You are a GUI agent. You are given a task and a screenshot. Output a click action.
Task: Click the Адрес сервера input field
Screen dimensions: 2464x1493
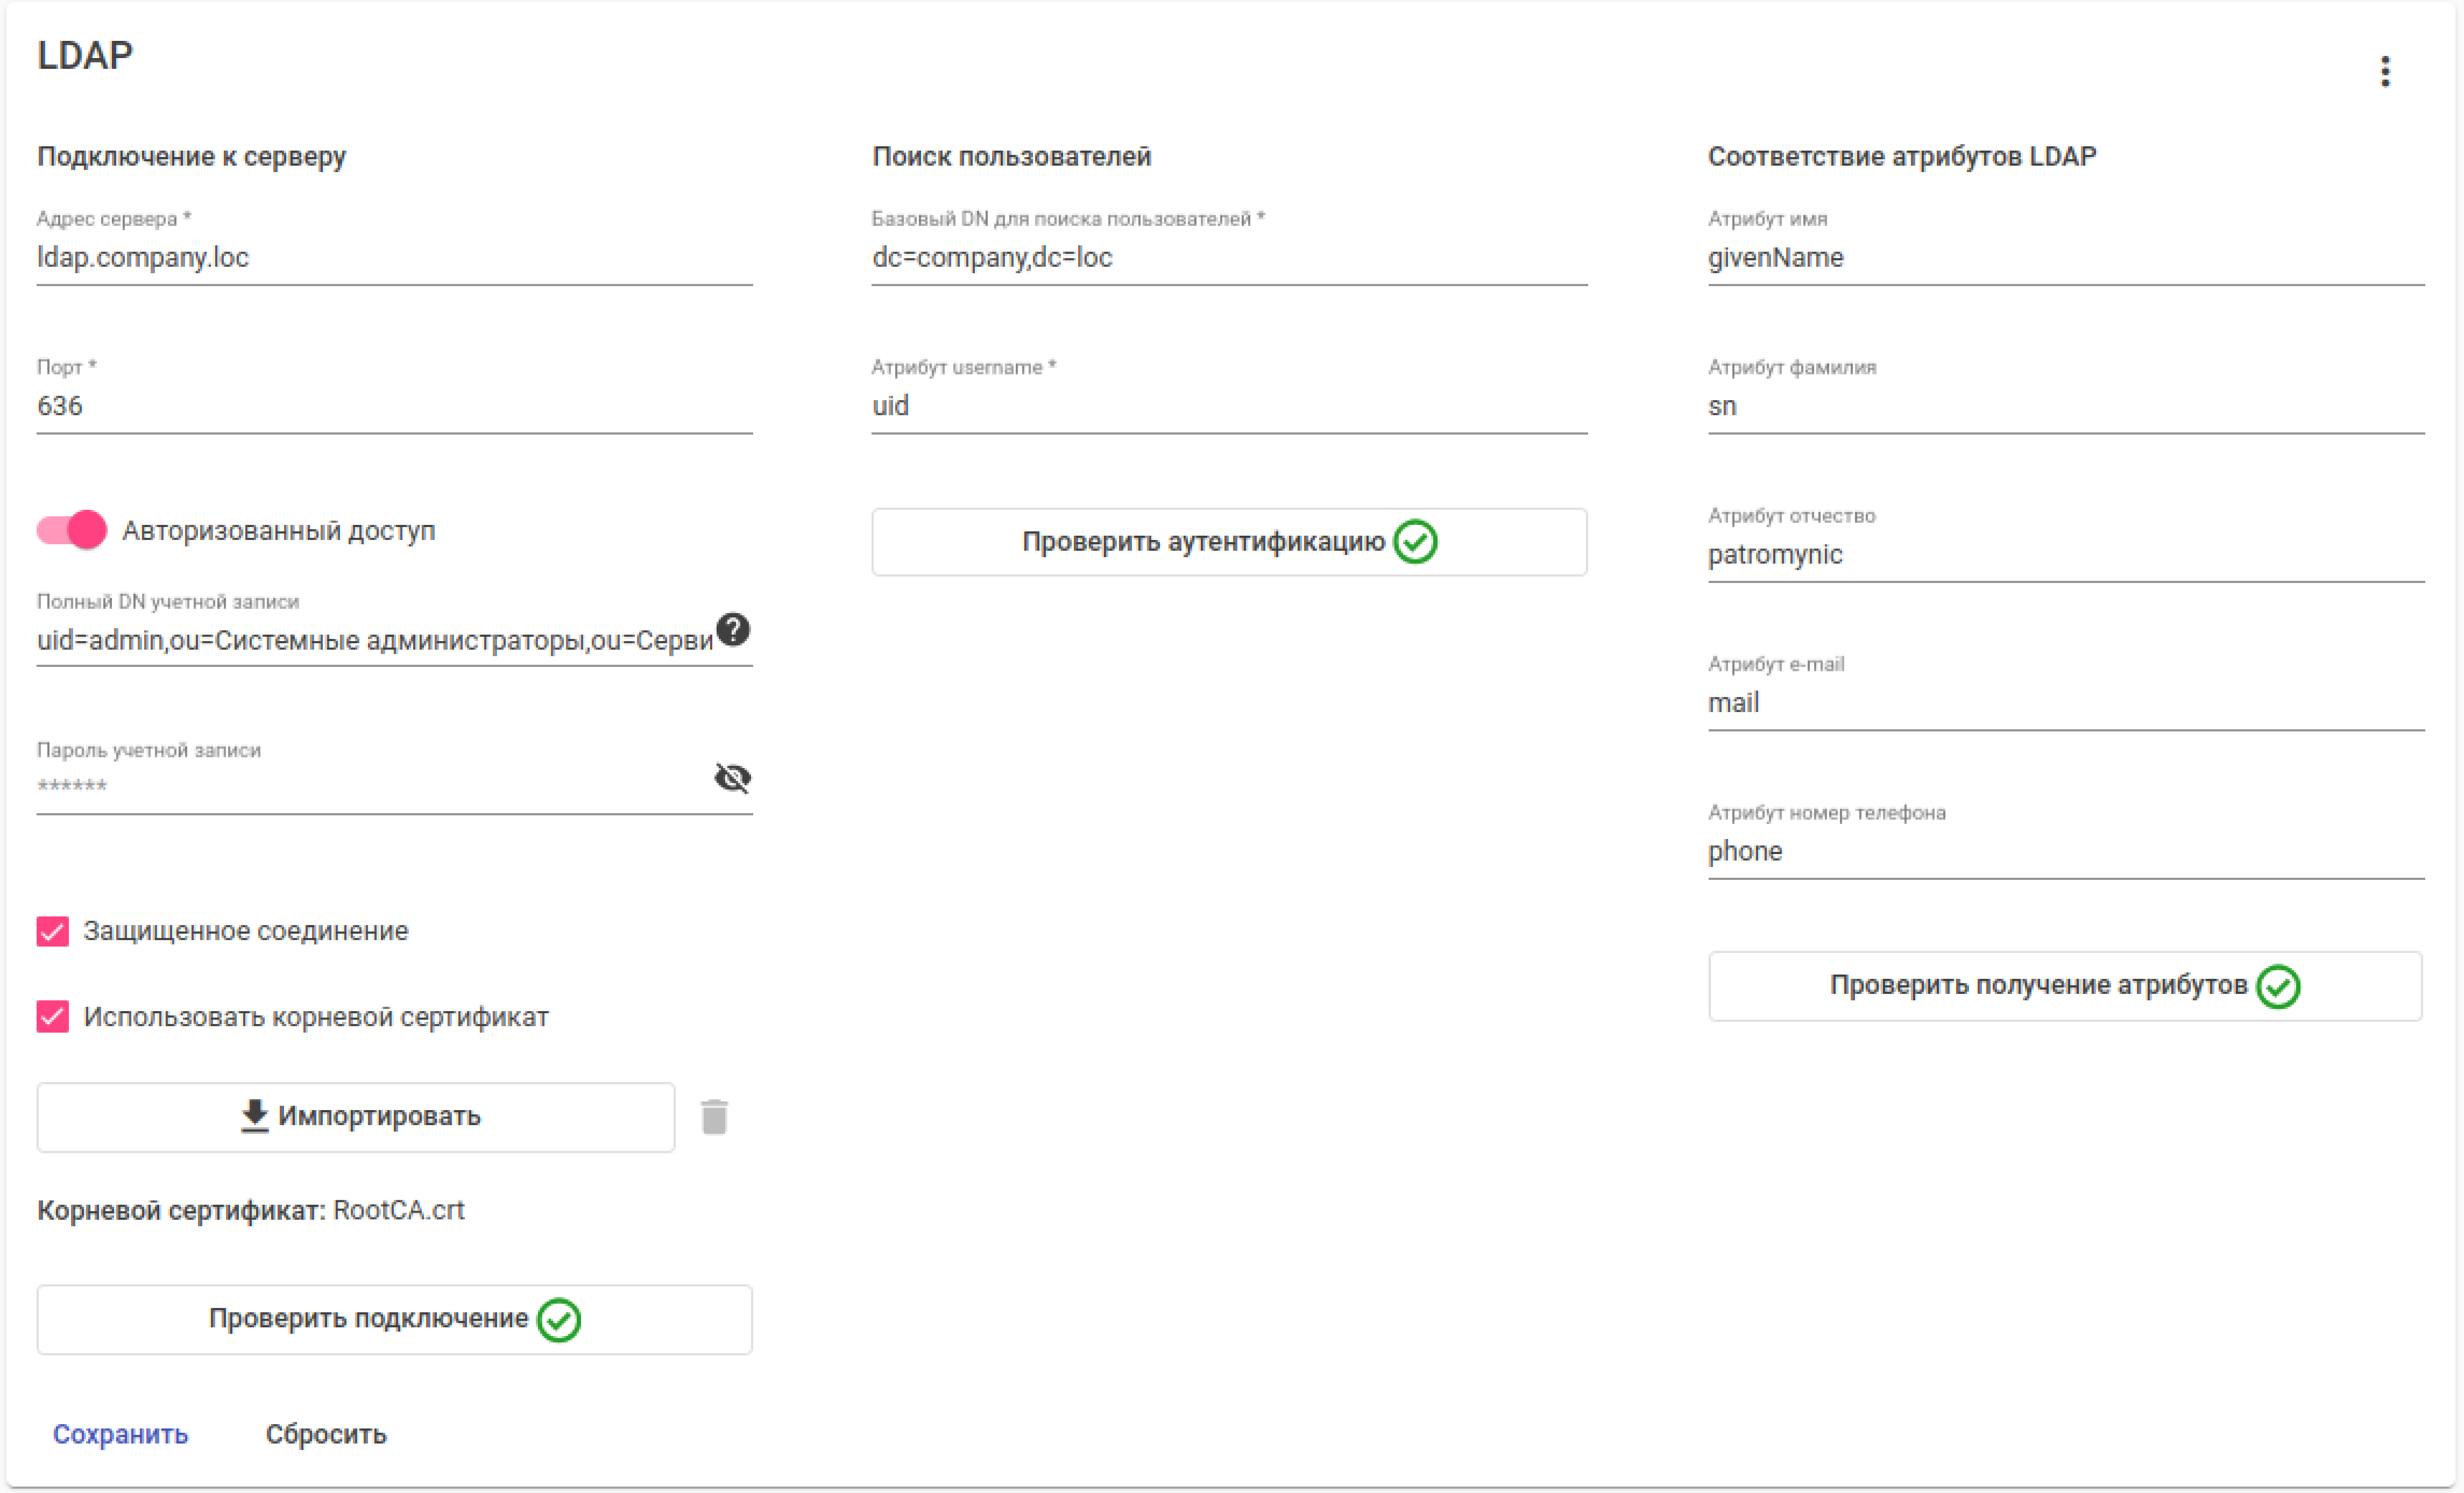[x=394, y=258]
